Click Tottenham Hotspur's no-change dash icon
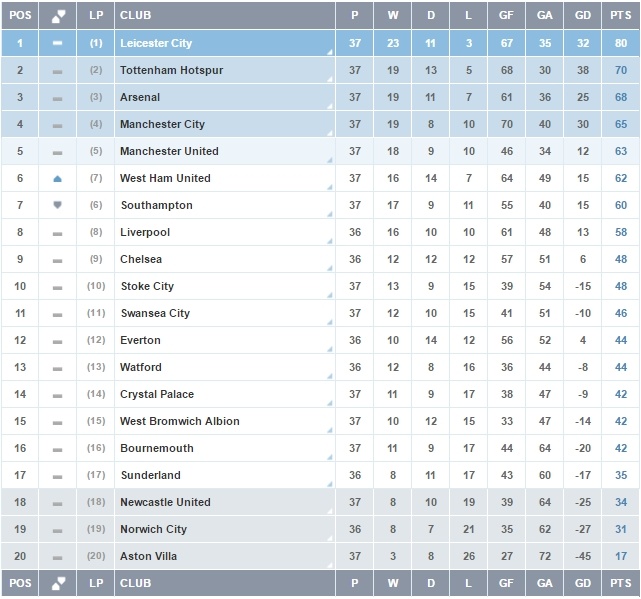Screen dimensions: 641x599 (x=58, y=70)
